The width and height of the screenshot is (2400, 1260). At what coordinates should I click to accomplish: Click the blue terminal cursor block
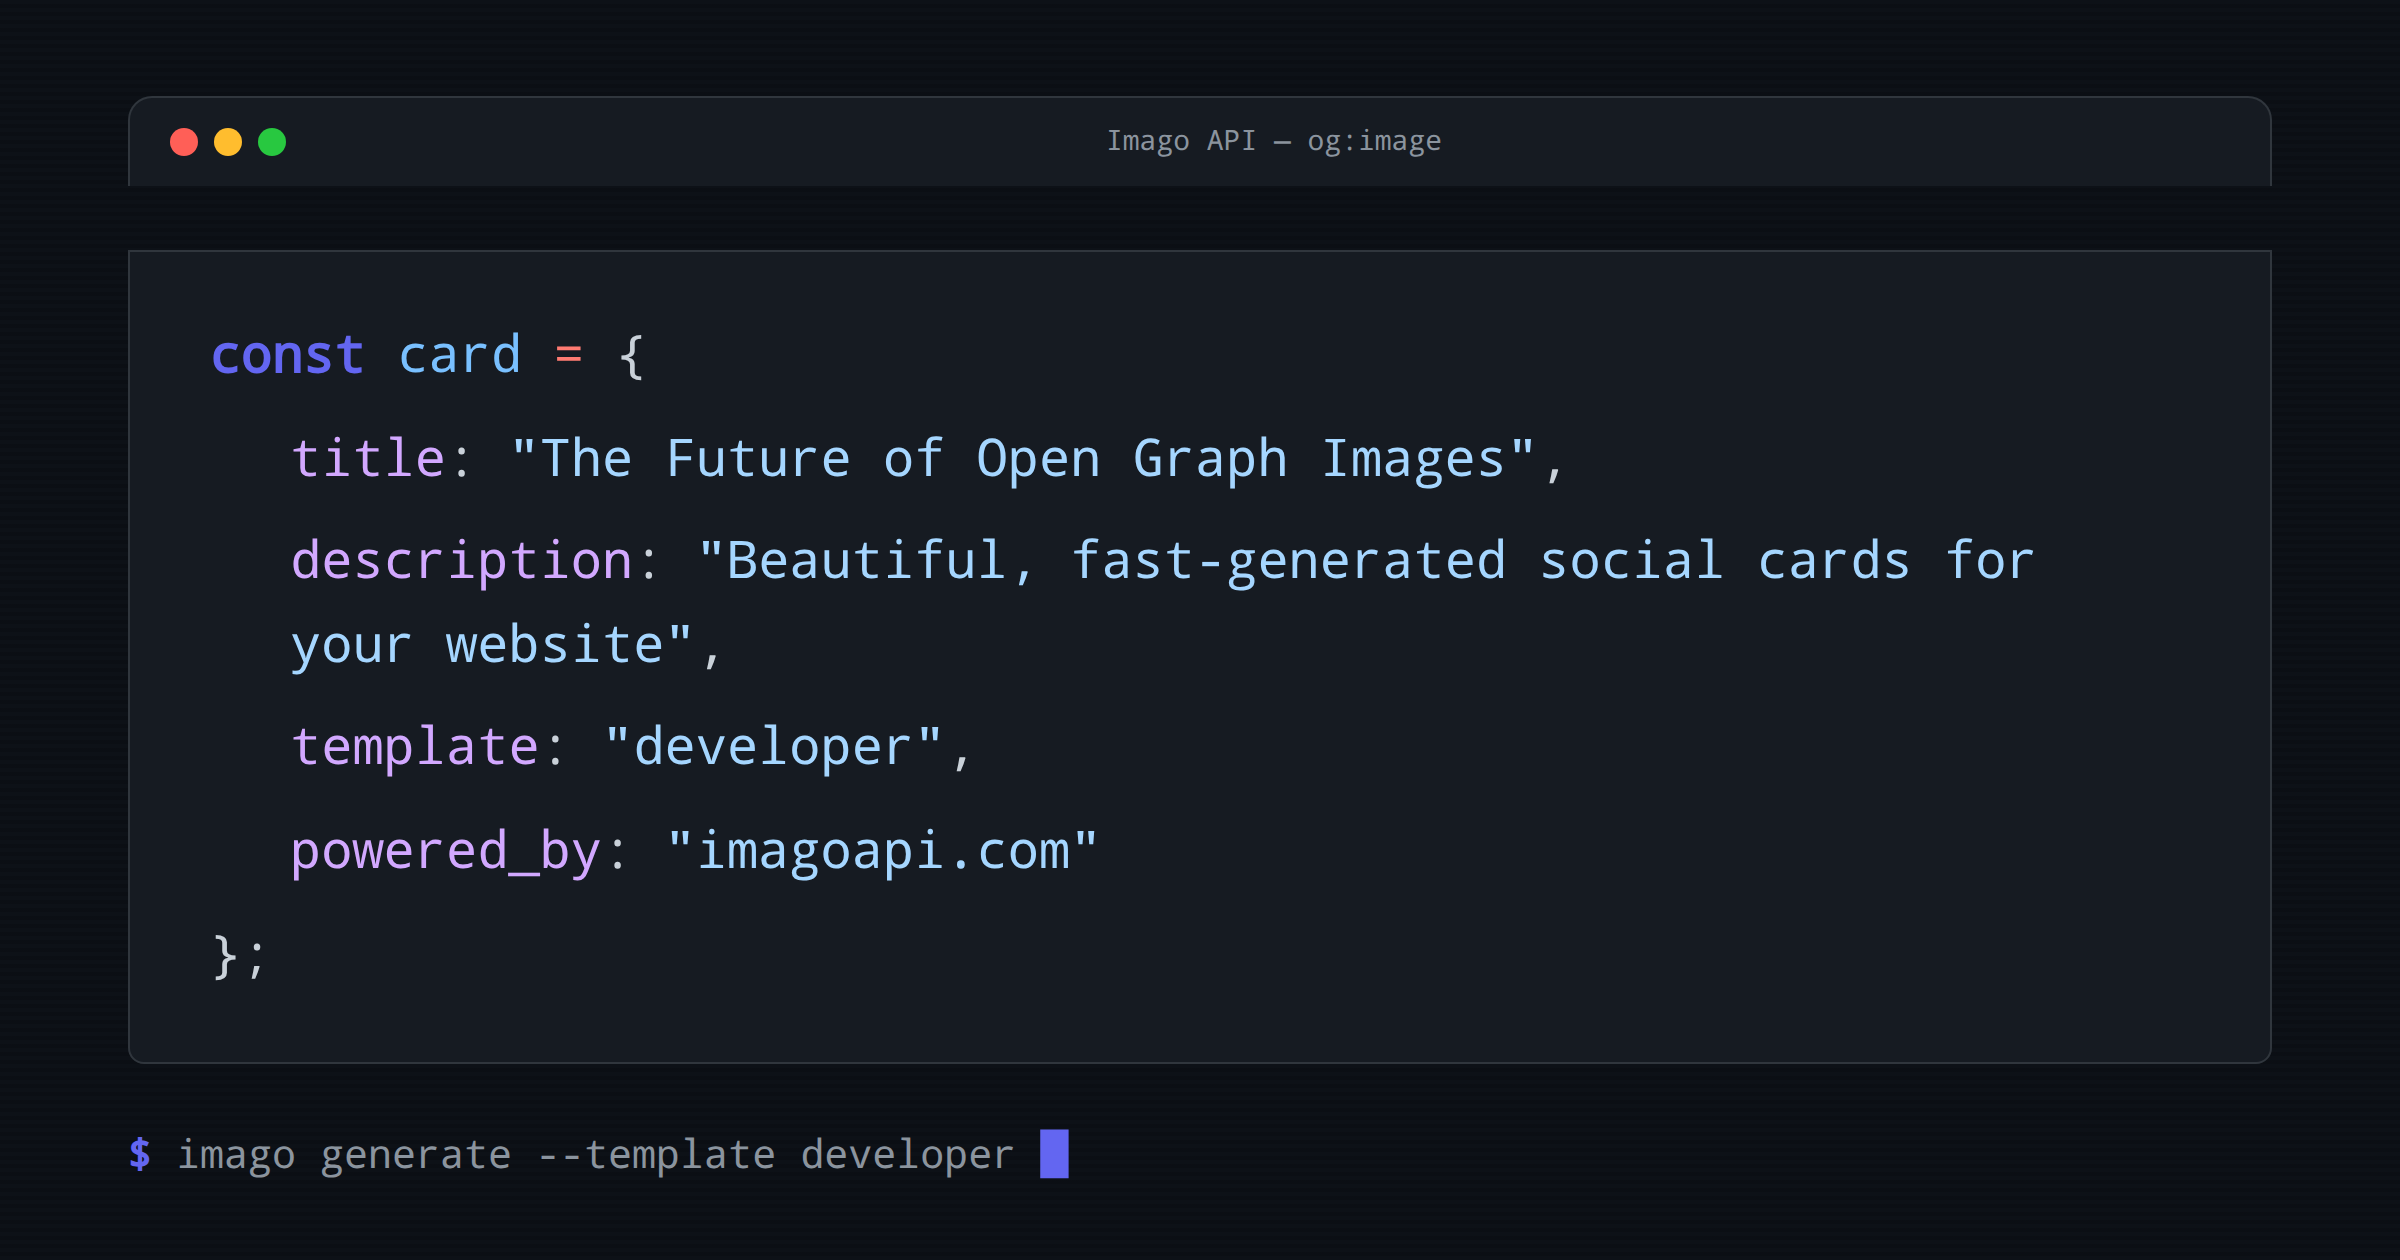[x=1055, y=1153]
